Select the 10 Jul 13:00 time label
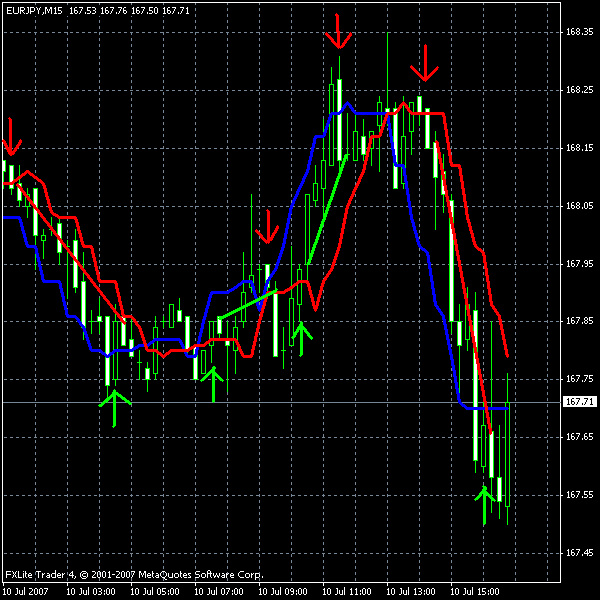Viewport: 600px width, 600px height. tap(411, 592)
